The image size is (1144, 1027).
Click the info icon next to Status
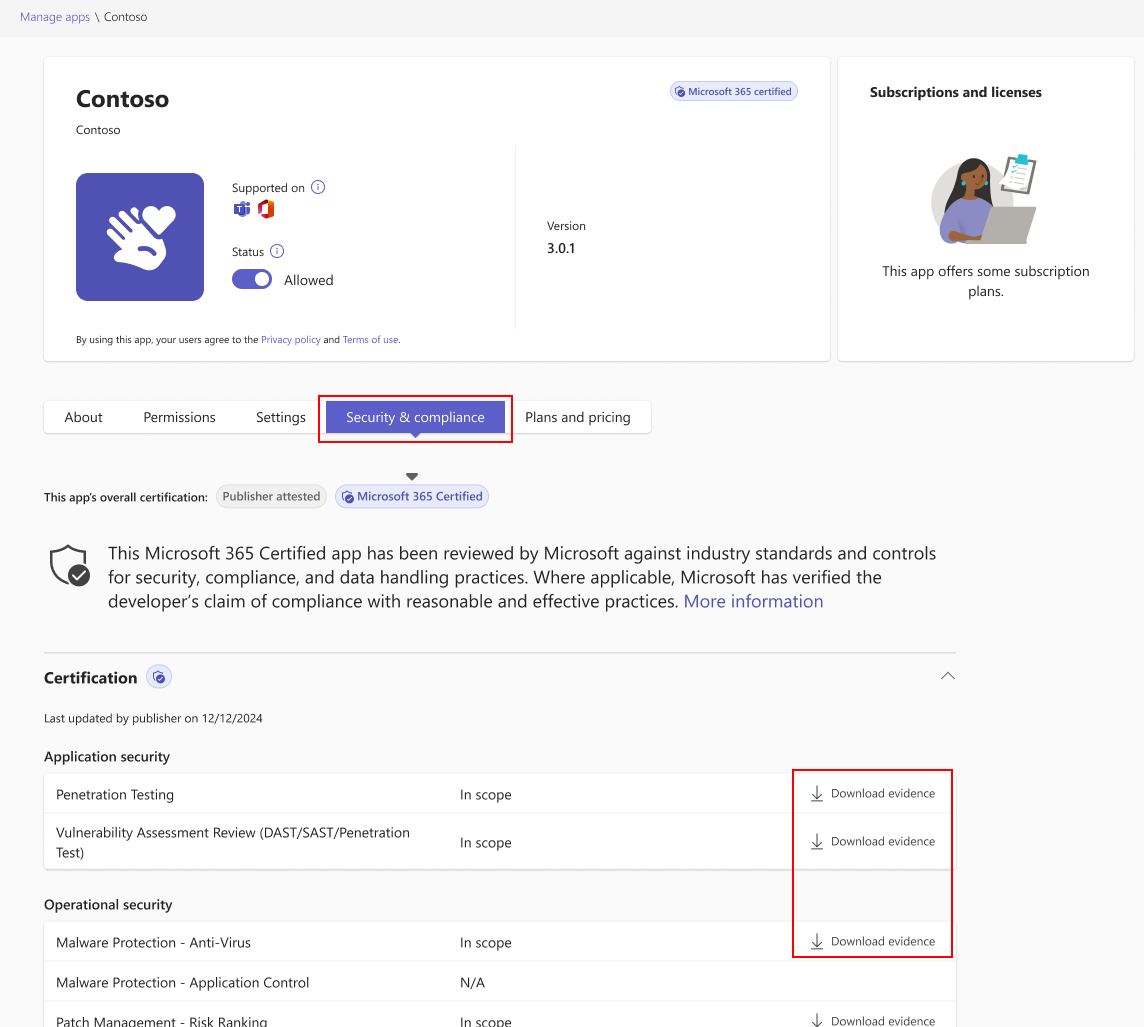[x=277, y=251]
